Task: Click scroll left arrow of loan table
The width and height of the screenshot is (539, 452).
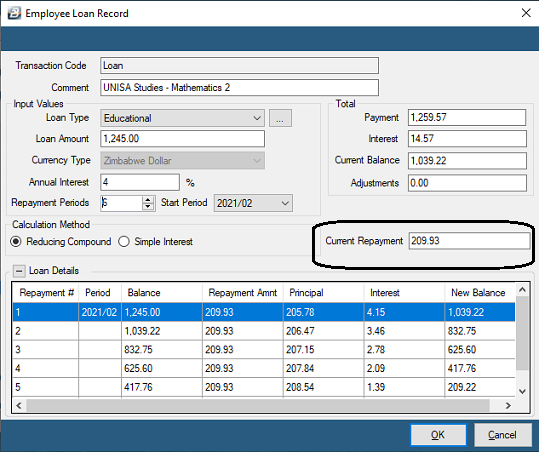Action: pyautogui.click(x=19, y=406)
